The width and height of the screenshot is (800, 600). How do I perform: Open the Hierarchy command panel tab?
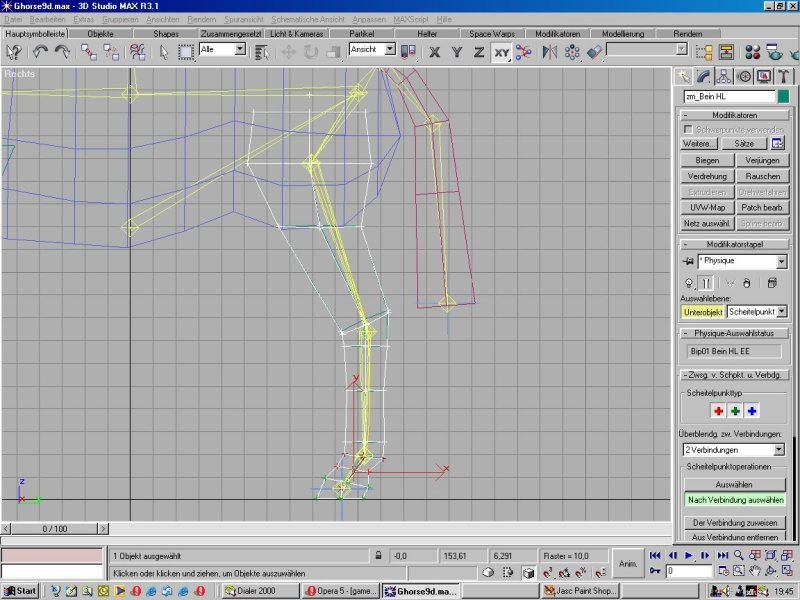pos(725,76)
